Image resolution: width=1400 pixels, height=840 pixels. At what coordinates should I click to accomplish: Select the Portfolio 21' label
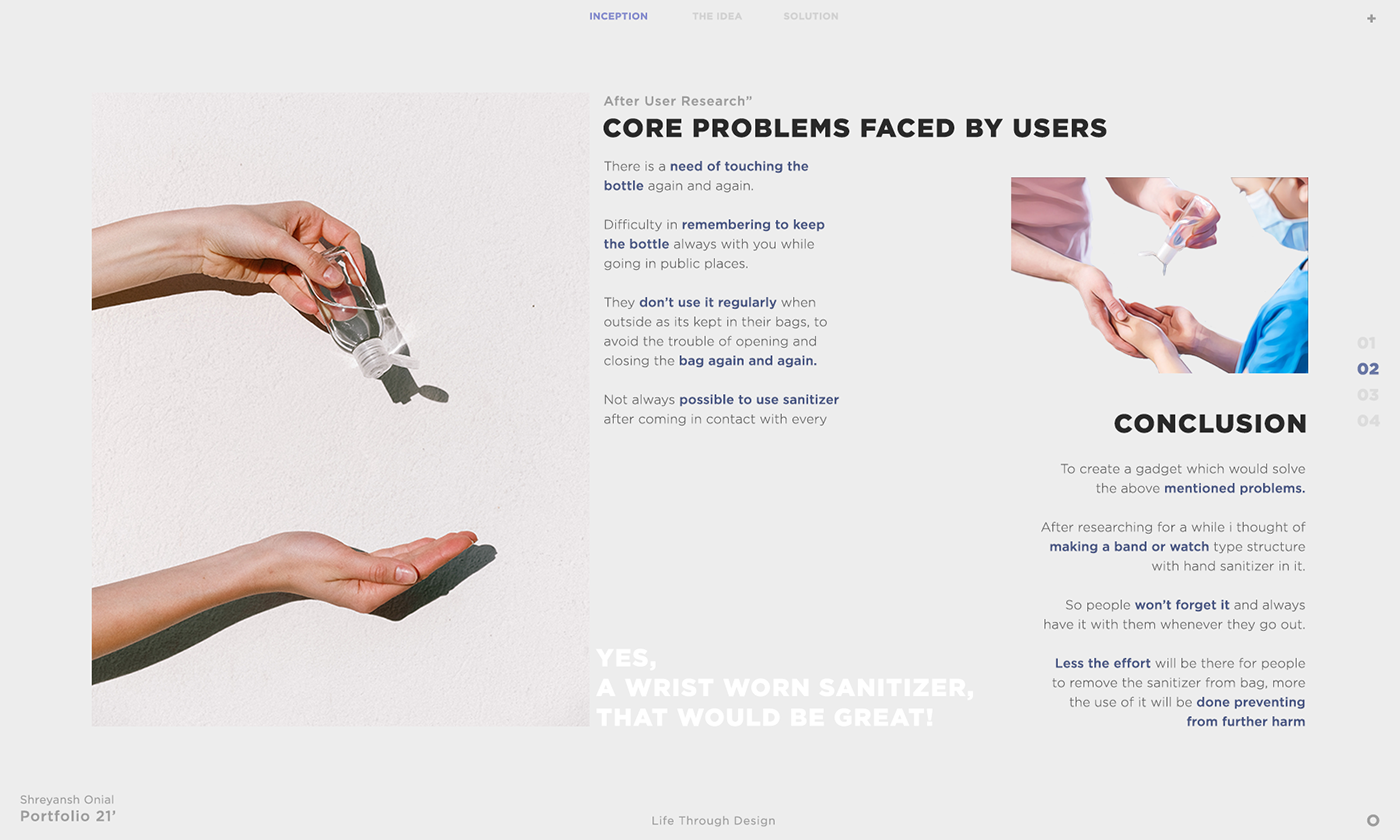(x=68, y=815)
